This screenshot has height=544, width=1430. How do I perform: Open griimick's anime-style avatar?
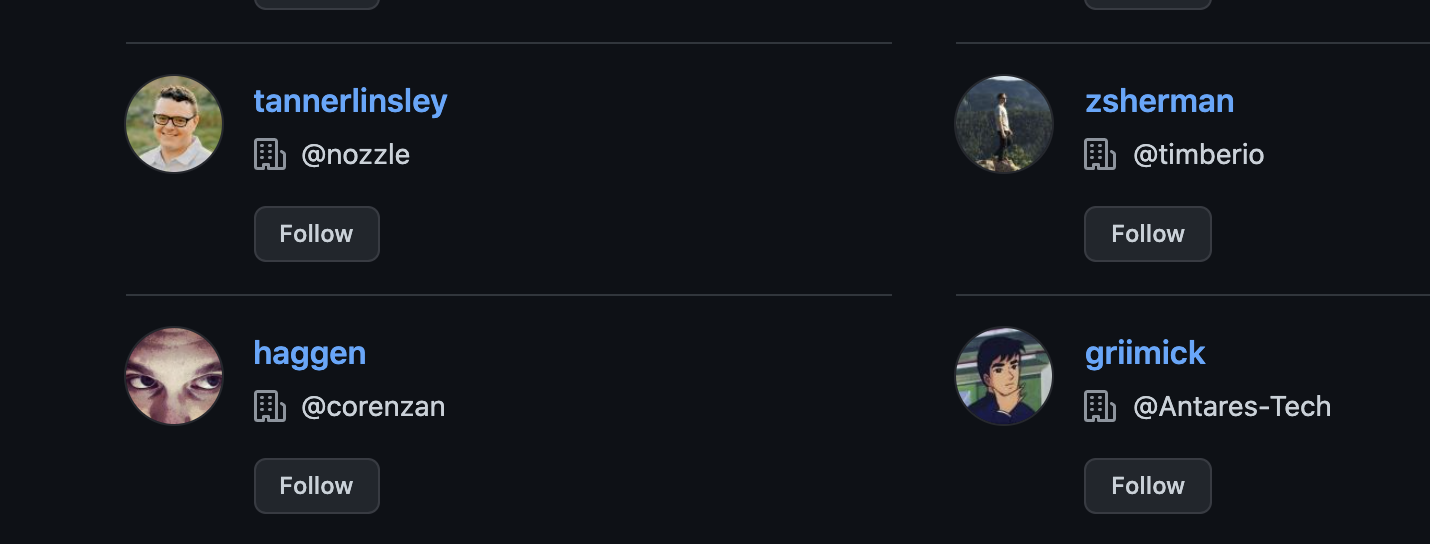tap(1004, 376)
